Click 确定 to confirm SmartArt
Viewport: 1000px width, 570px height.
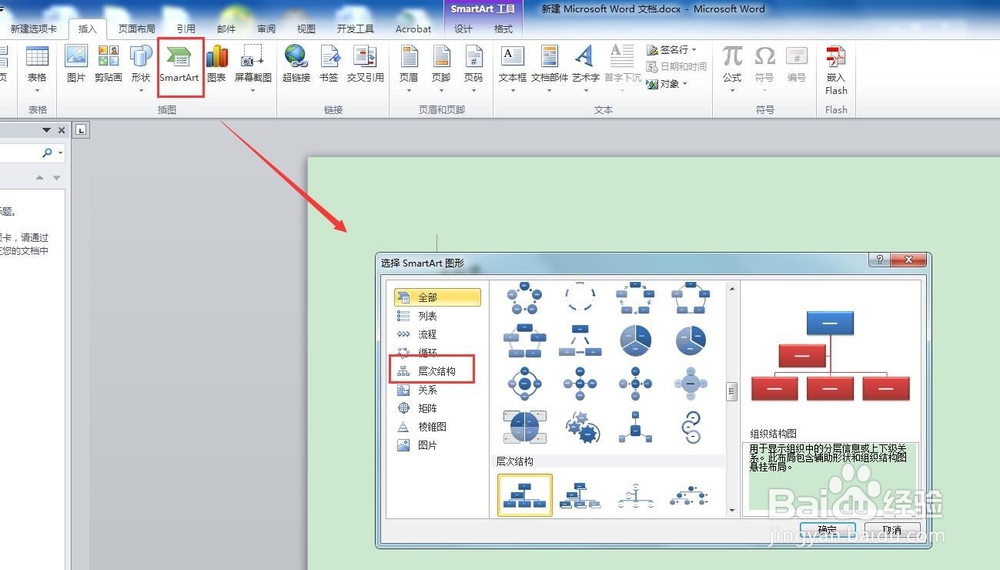pos(827,530)
